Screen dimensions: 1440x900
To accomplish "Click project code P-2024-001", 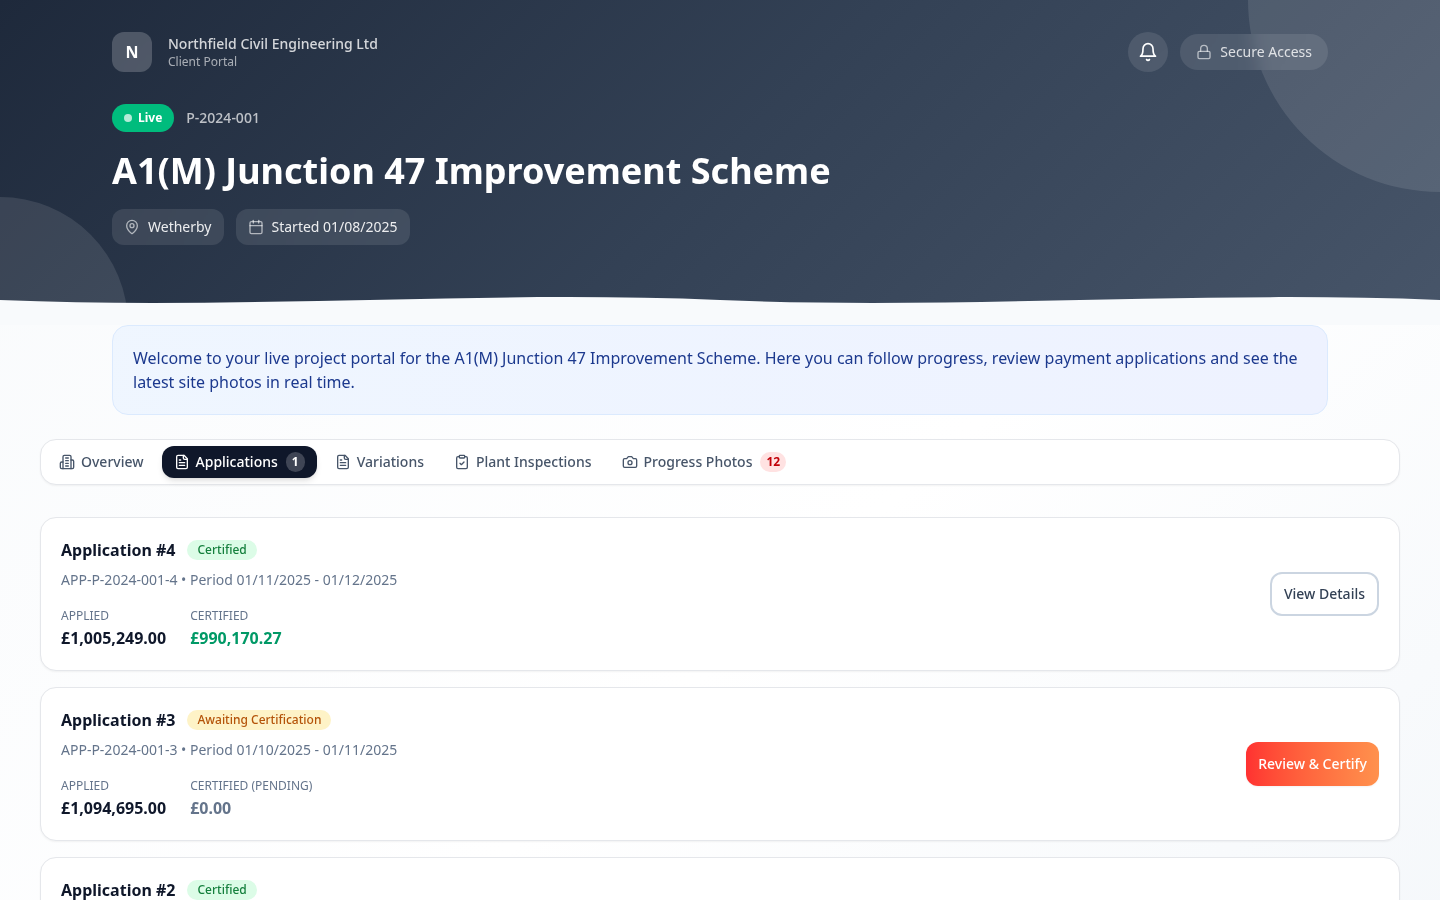I will tap(223, 118).
